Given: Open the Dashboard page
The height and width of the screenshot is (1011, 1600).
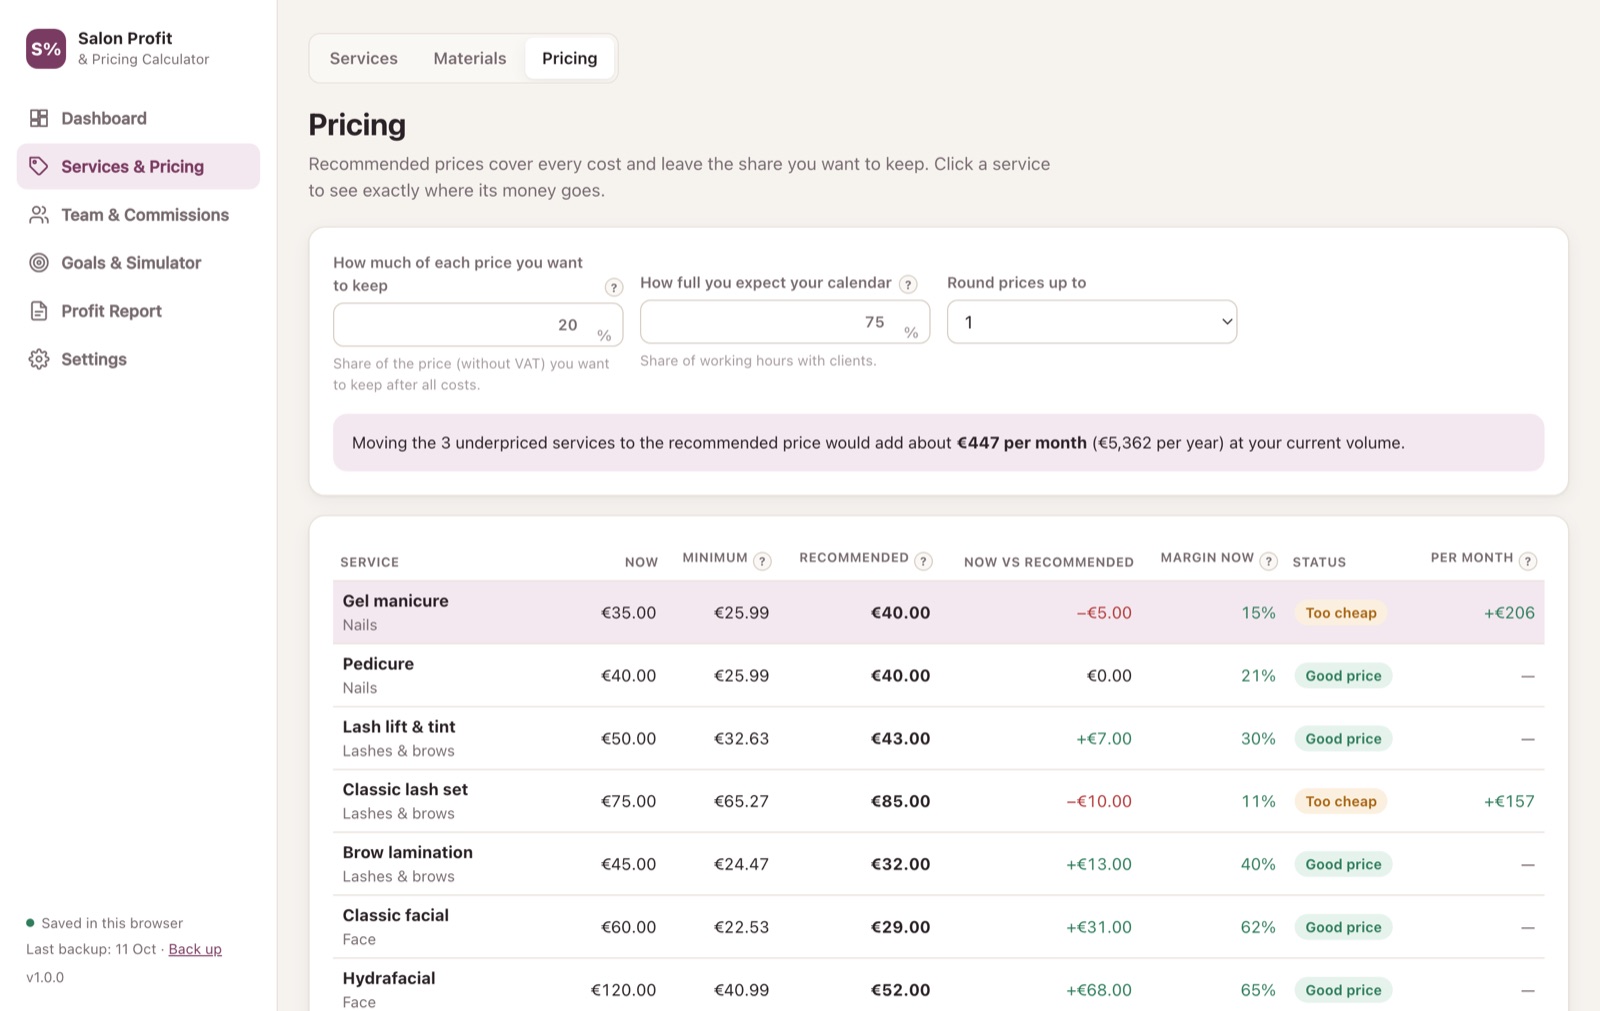Looking at the screenshot, I should click(138, 118).
